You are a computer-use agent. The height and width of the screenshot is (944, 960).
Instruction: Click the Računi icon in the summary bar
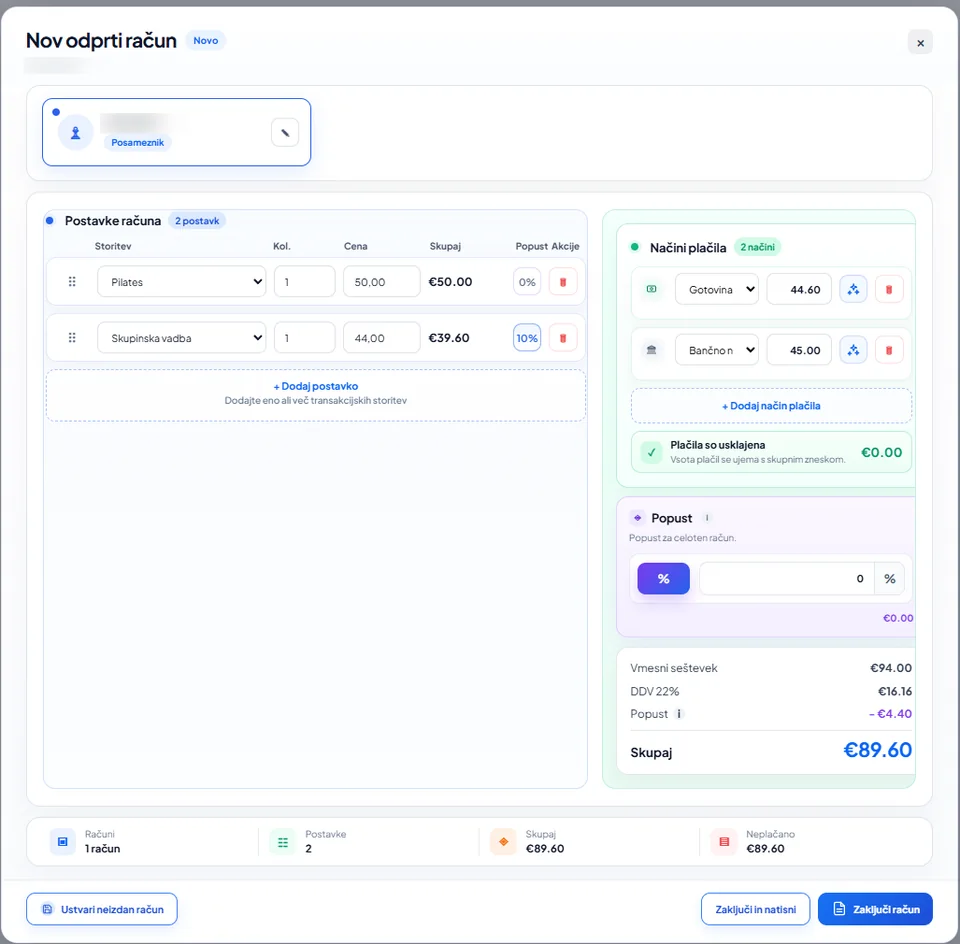62,842
